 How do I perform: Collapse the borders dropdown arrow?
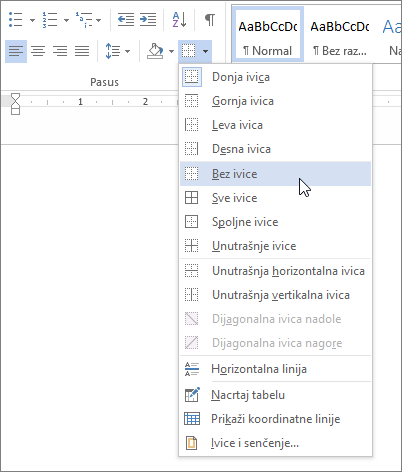pyautogui.click(x=205, y=51)
